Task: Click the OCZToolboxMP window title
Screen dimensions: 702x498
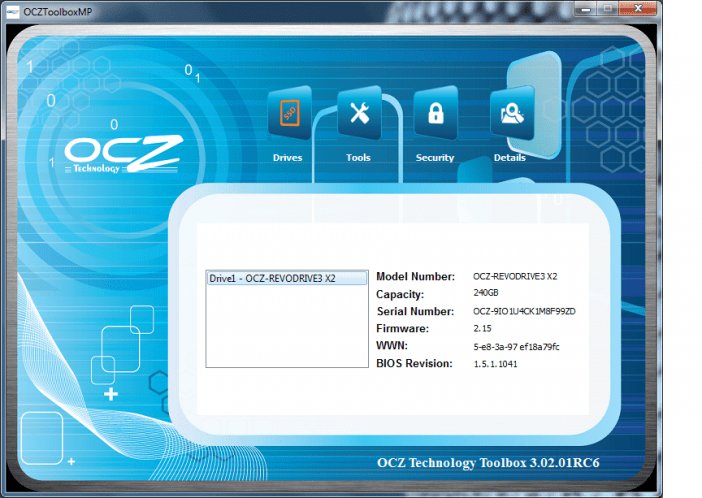Action: [x=58, y=12]
